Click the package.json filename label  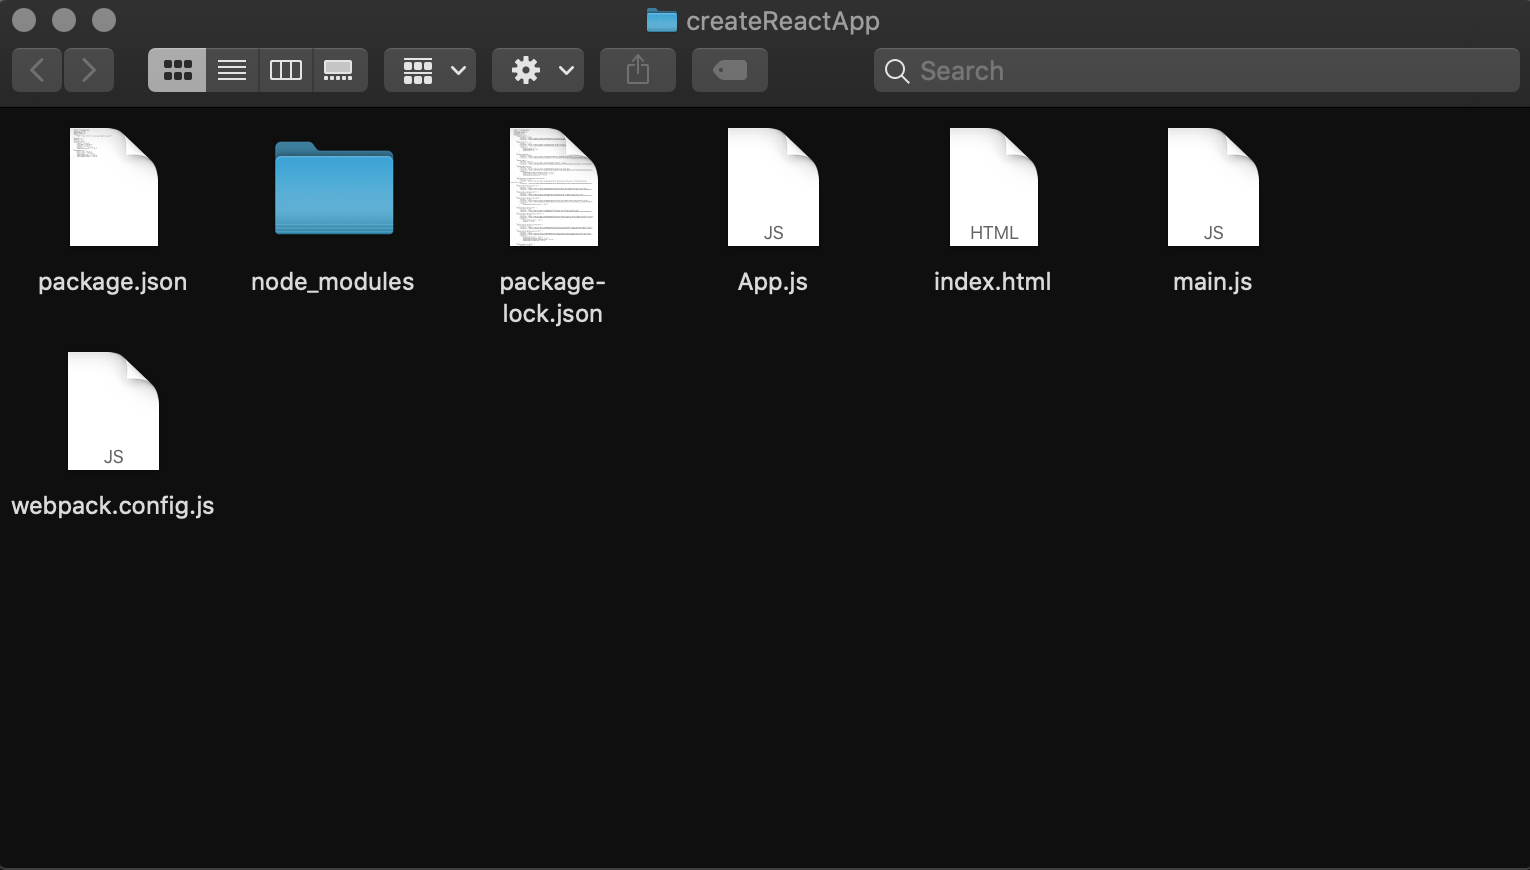coord(113,282)
